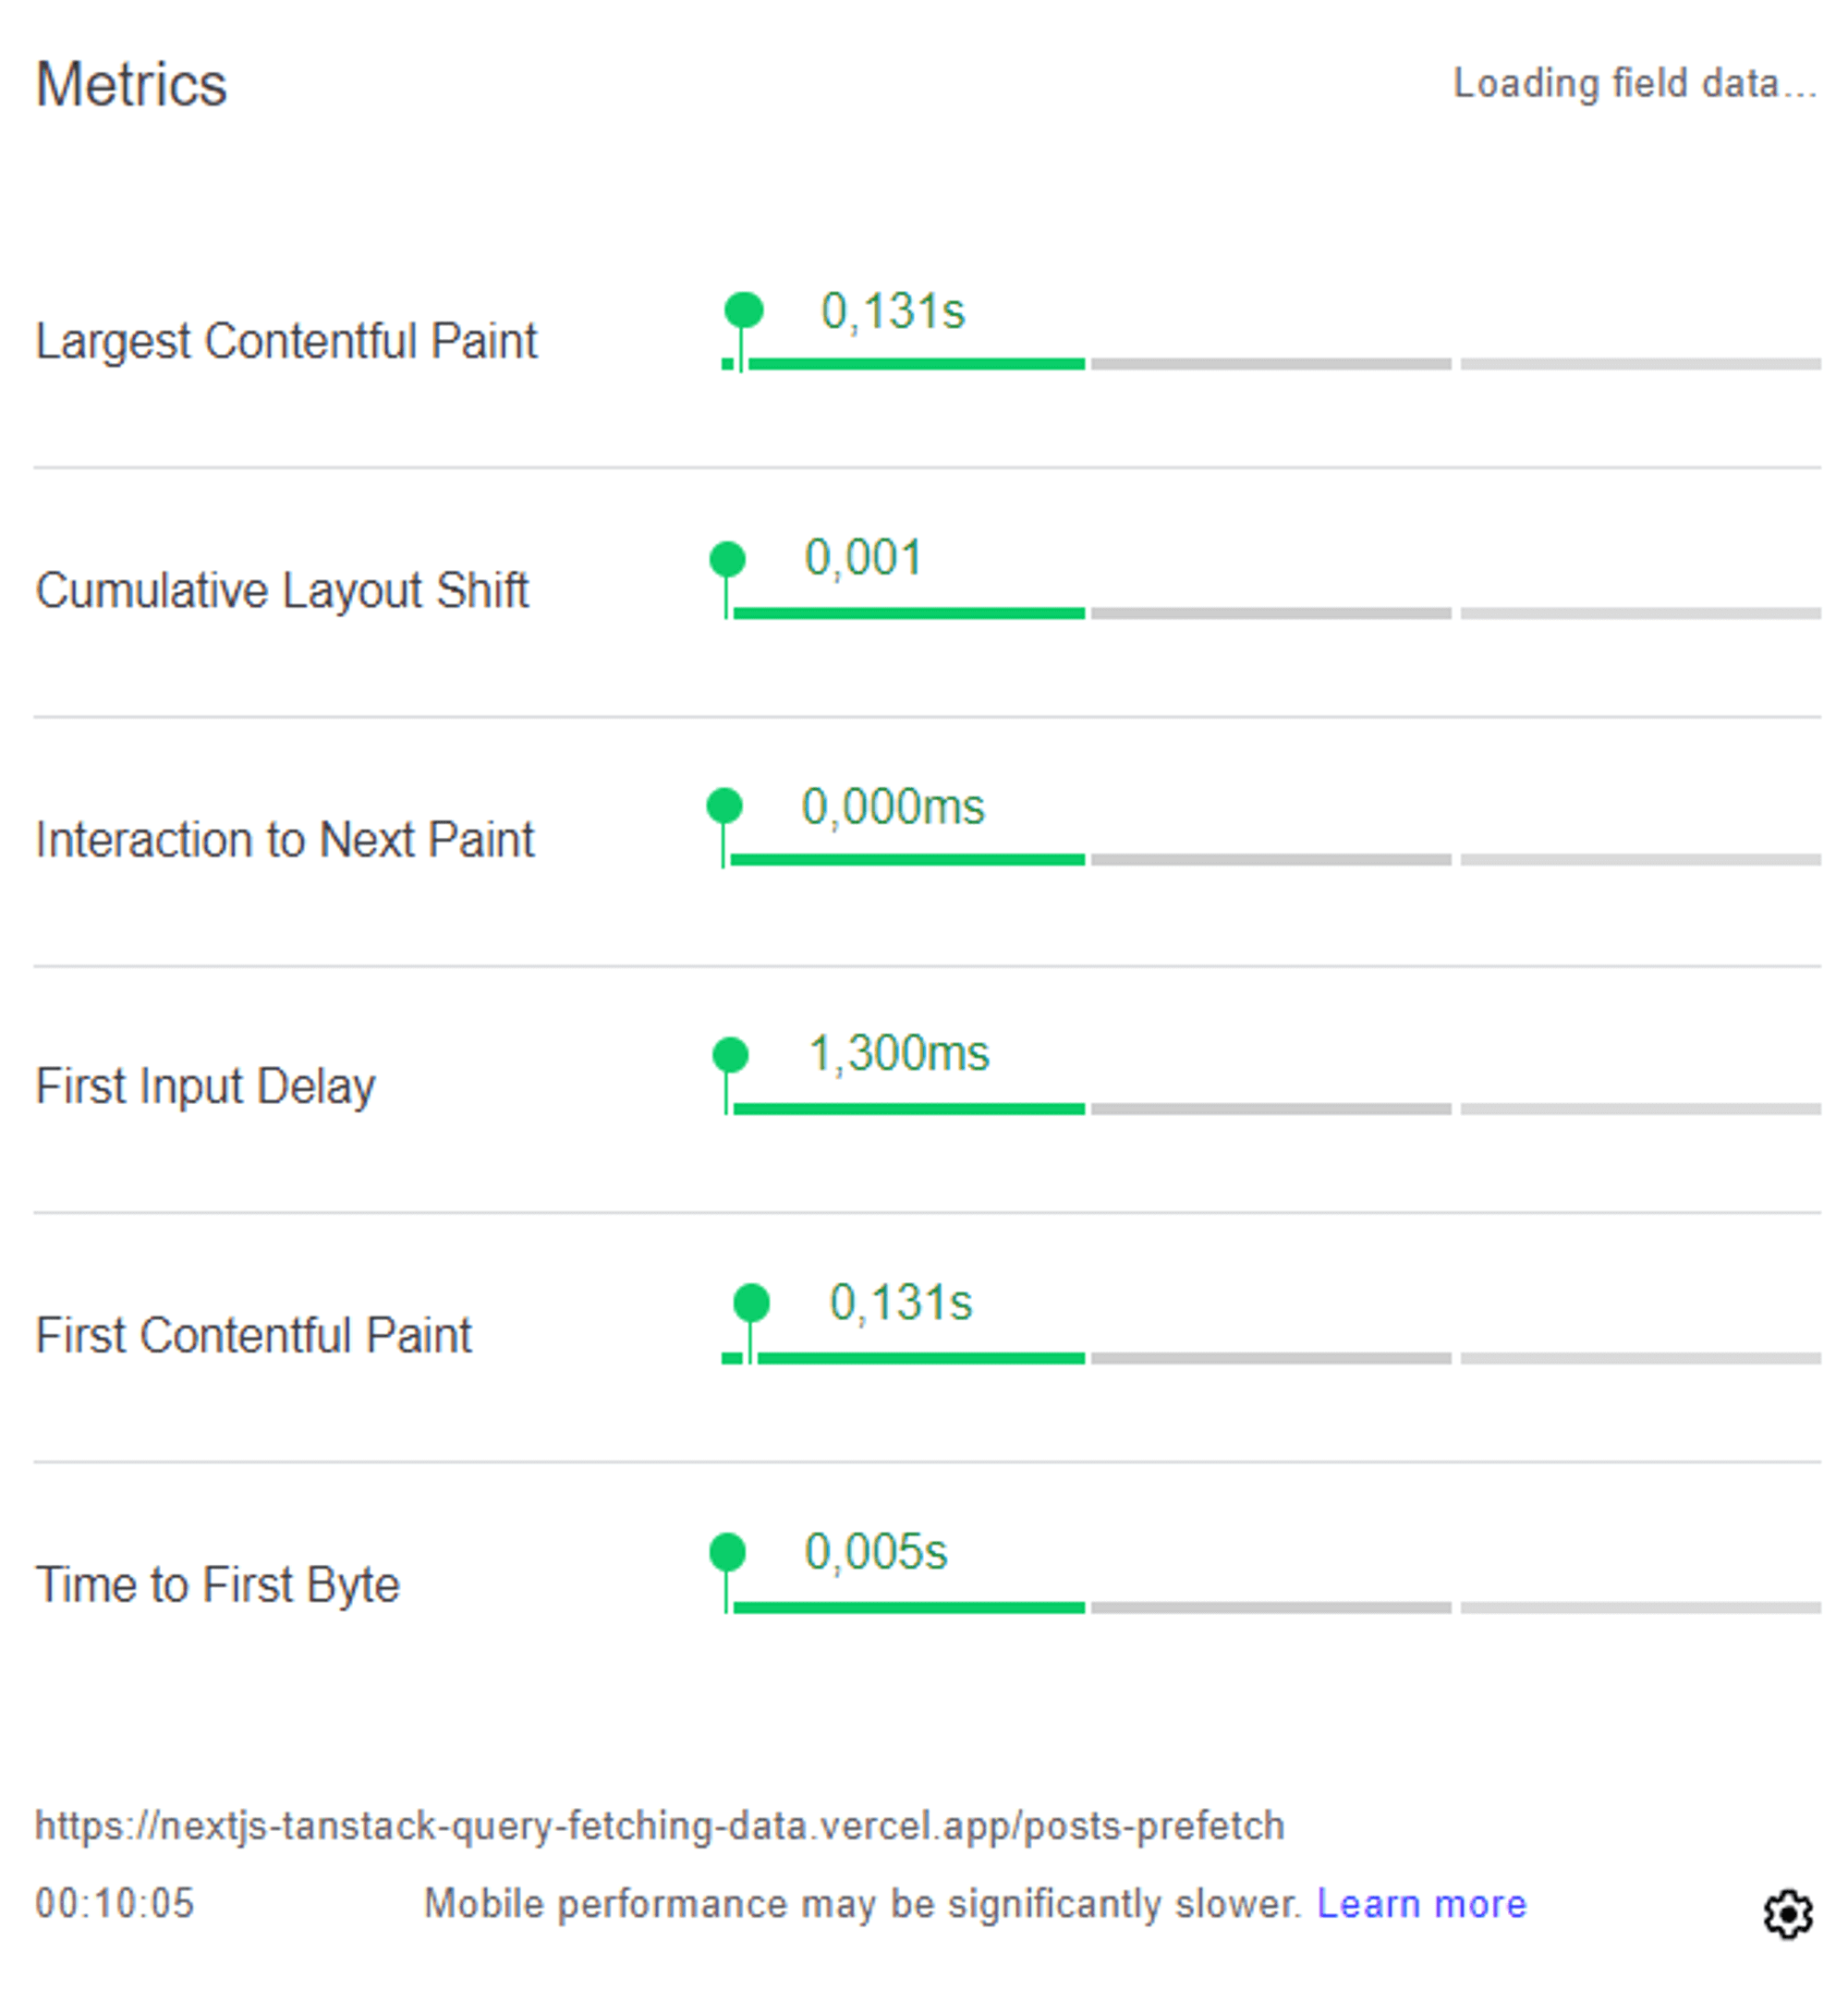The width and height of the screenshot is (1848, 1989).
Task: Click the 0,131s LCP value
Action: pyautogui.click(x=893, y=311)
